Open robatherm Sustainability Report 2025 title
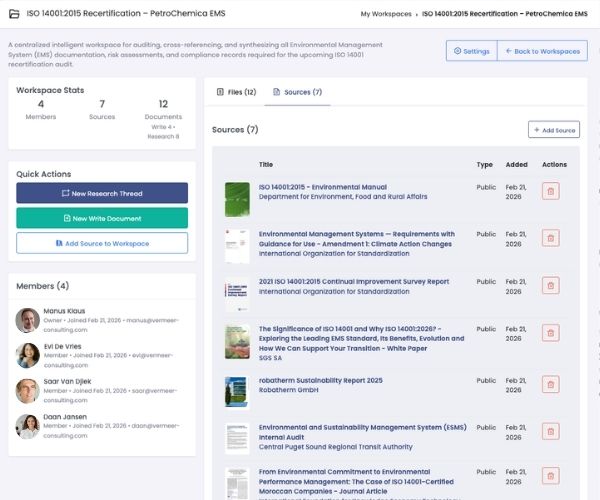The image size is (600, 500). click(x=321, y=380)
